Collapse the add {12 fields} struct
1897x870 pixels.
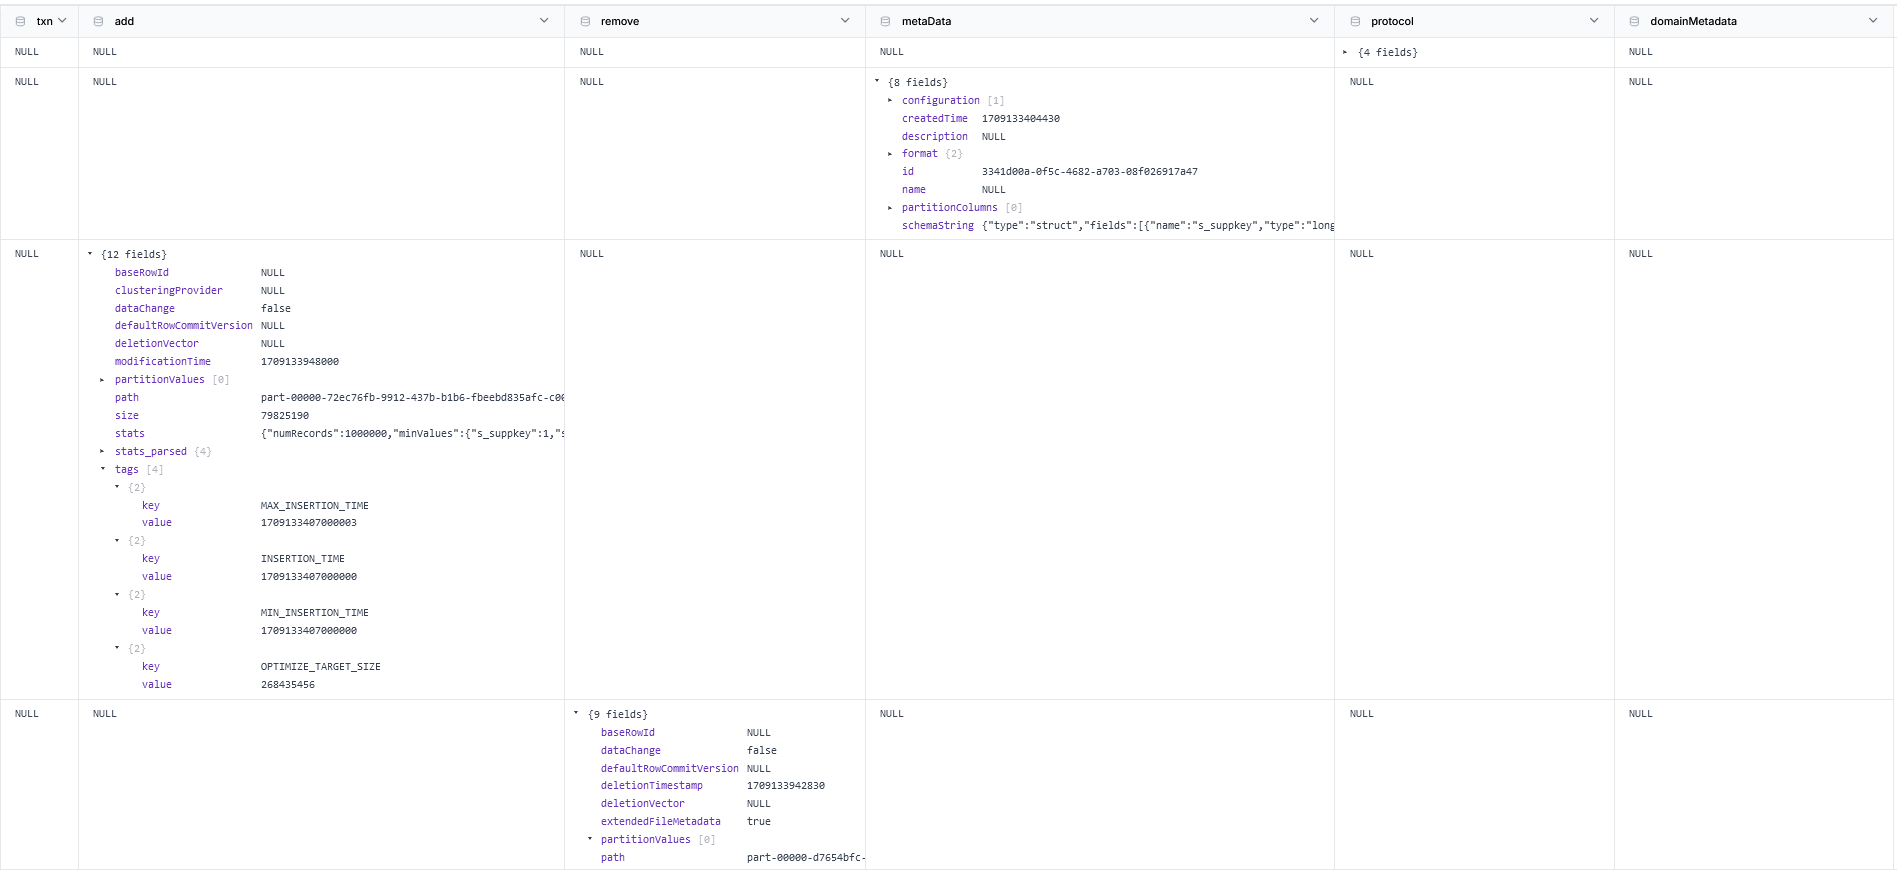[90, 254]
